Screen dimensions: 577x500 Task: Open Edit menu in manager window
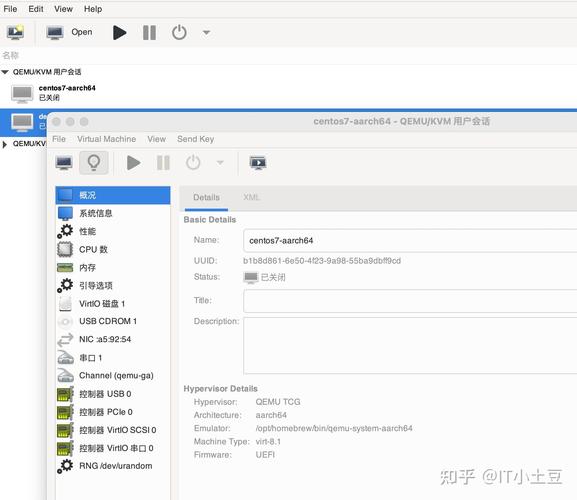coord(36,9)
